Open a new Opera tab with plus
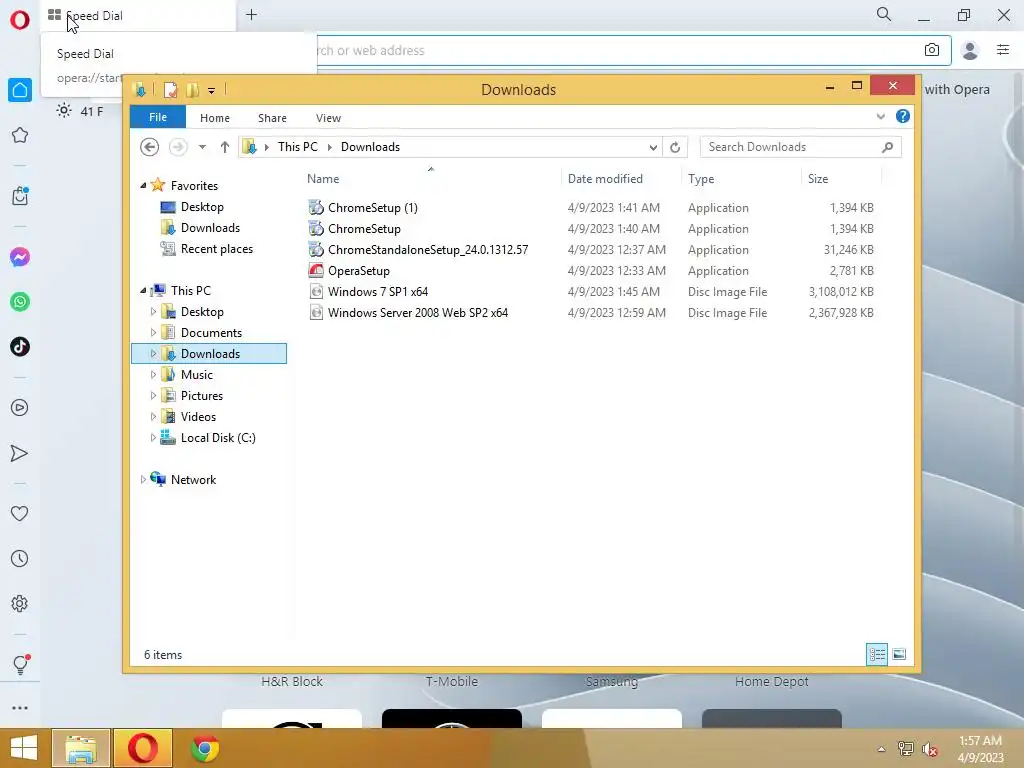 click(x=251, y=15)
